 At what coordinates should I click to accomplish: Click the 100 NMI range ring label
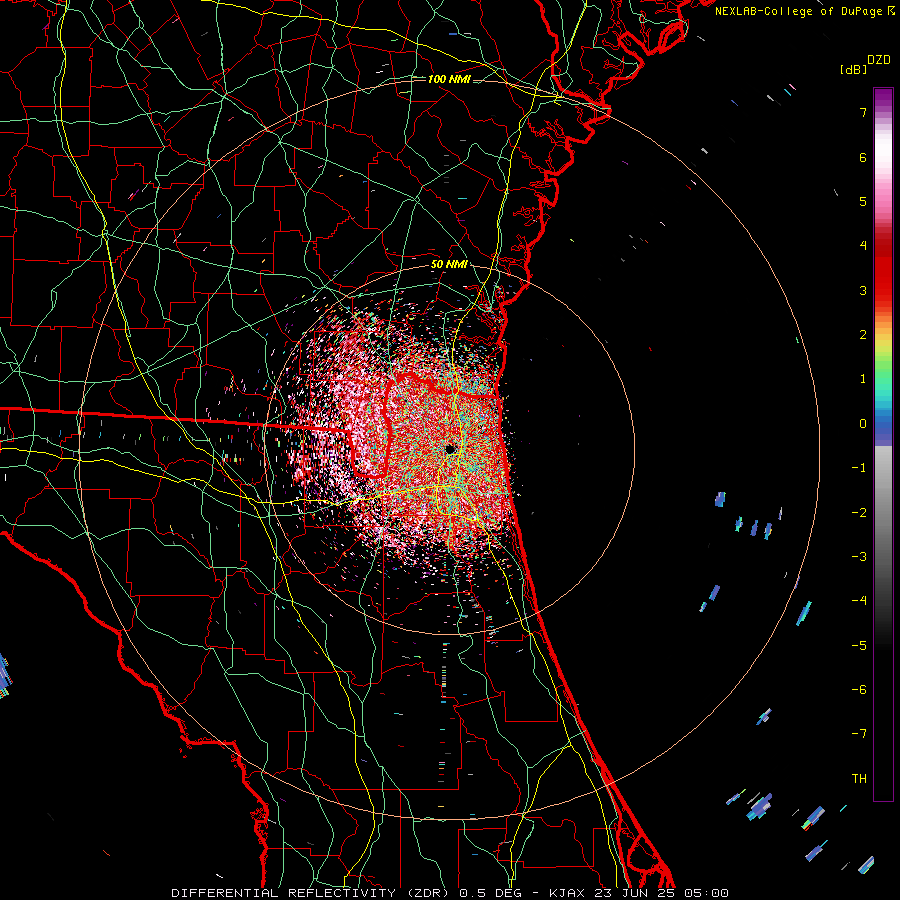tap(449, 79)
